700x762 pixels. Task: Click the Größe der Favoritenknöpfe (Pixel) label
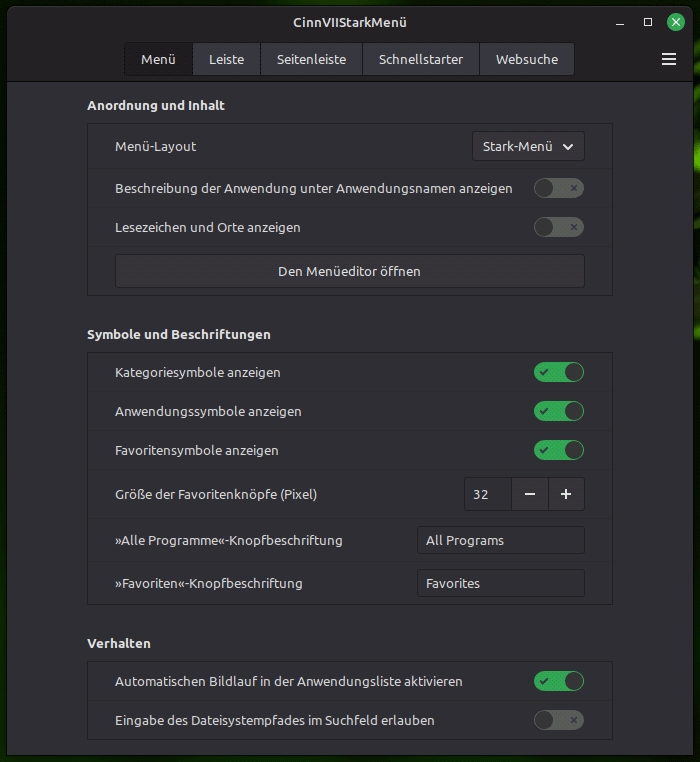(x=216, y=494)
